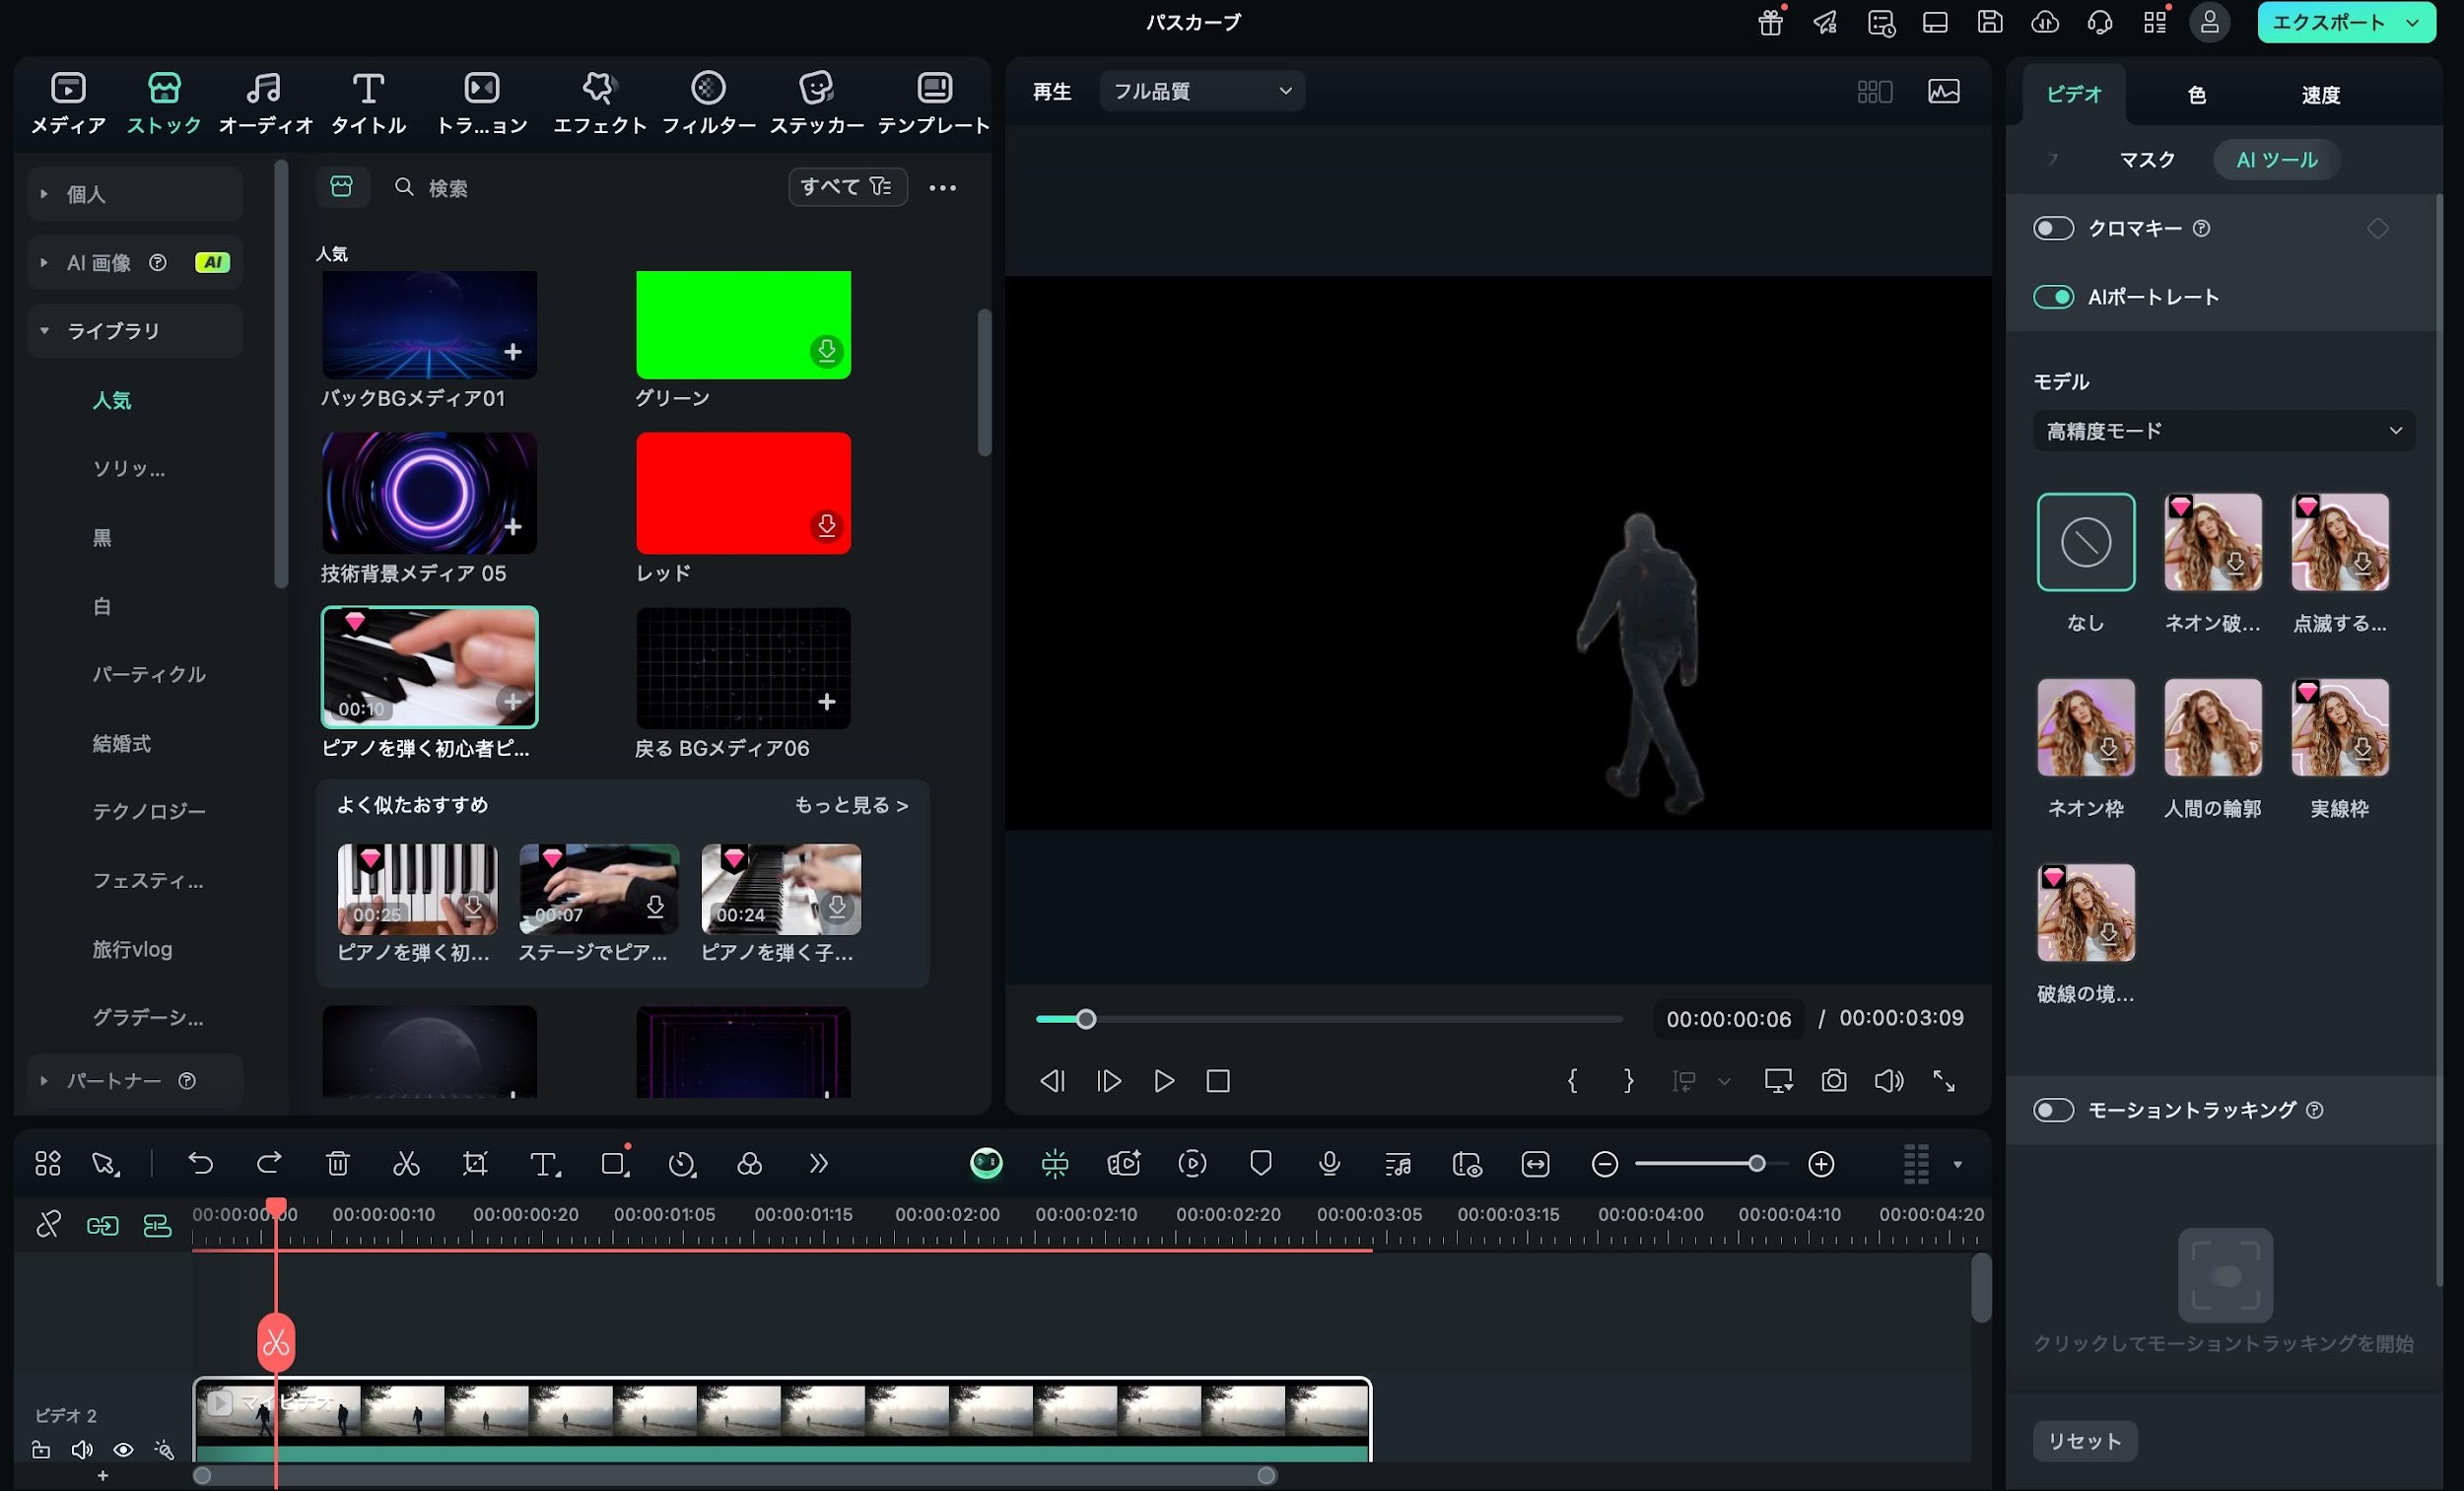The height and width of the screenshot is (1491, 2464).
Task: Click the cloud upload icon
Action: click(x=2045, y=22)
